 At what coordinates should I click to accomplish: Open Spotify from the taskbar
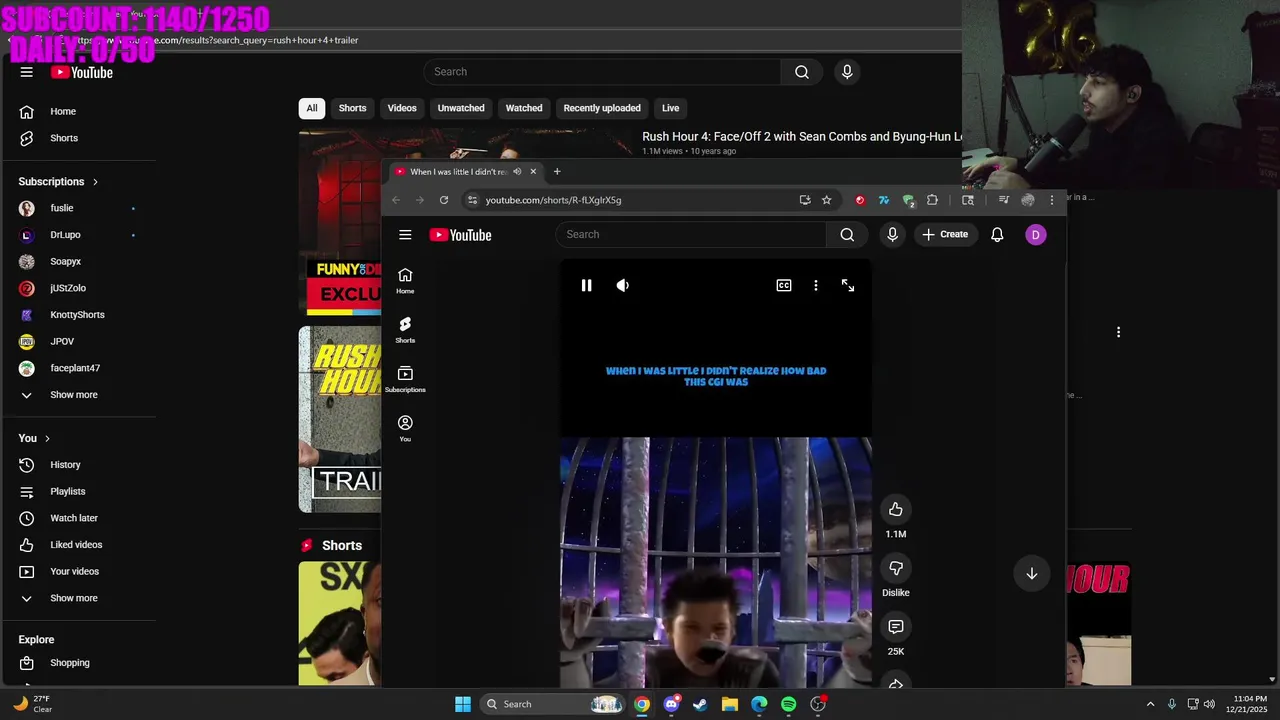click(788, 704)
